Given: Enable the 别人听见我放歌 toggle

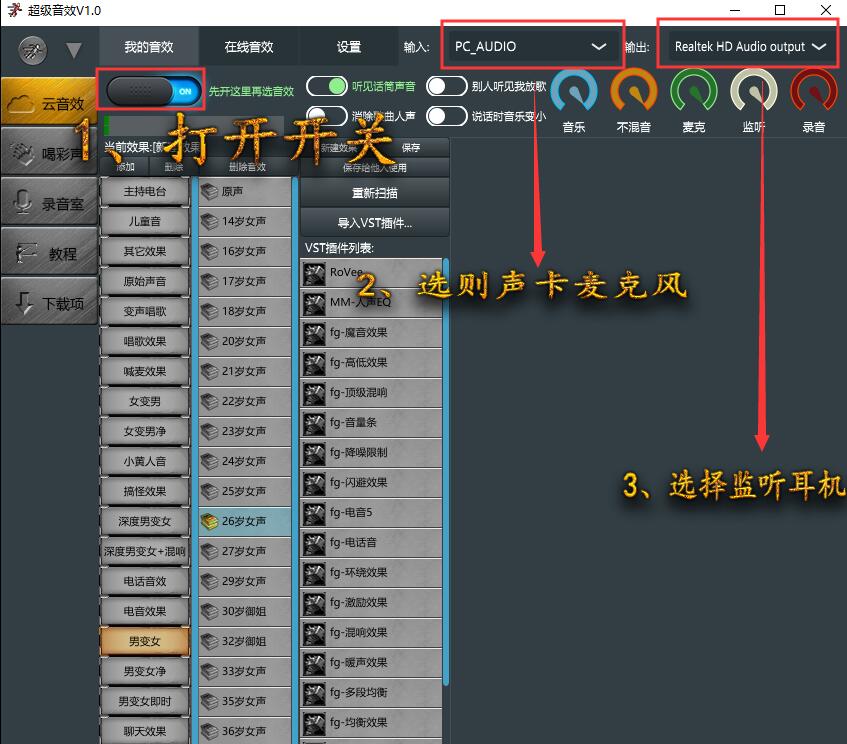Looking at the screenshot, I should pos(447,87).
